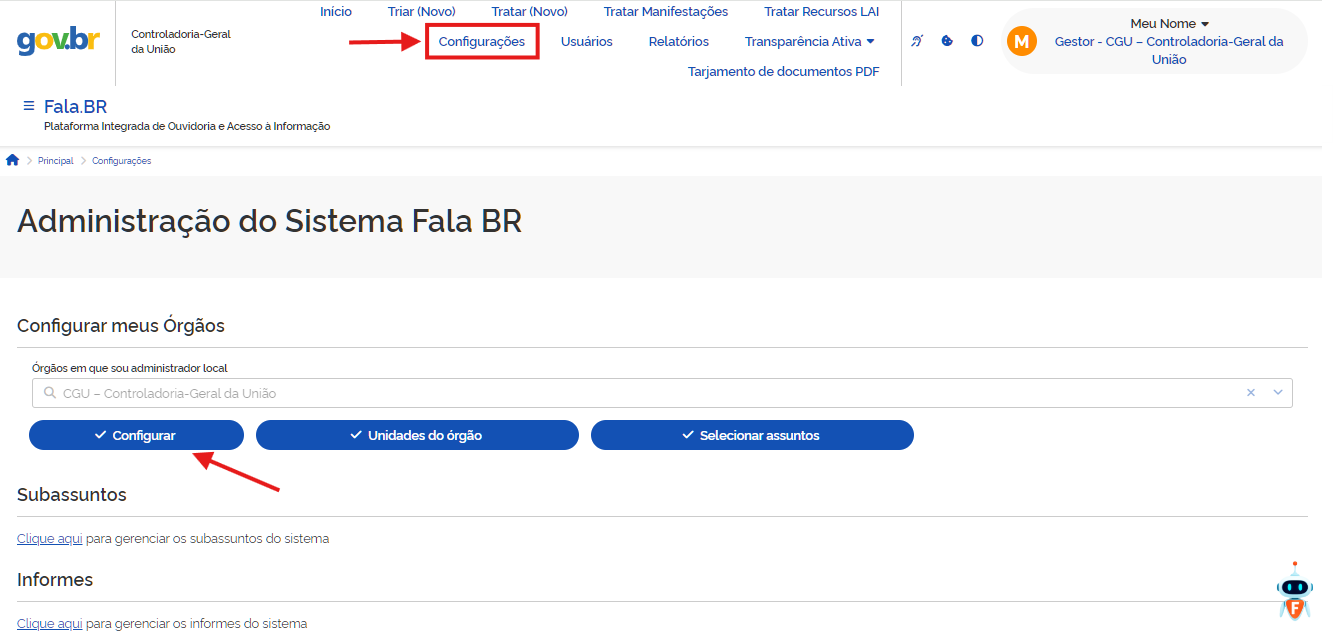Toggle high contrast mode icon
Screen dimensions: 1333x634
[x=977, y=41]
